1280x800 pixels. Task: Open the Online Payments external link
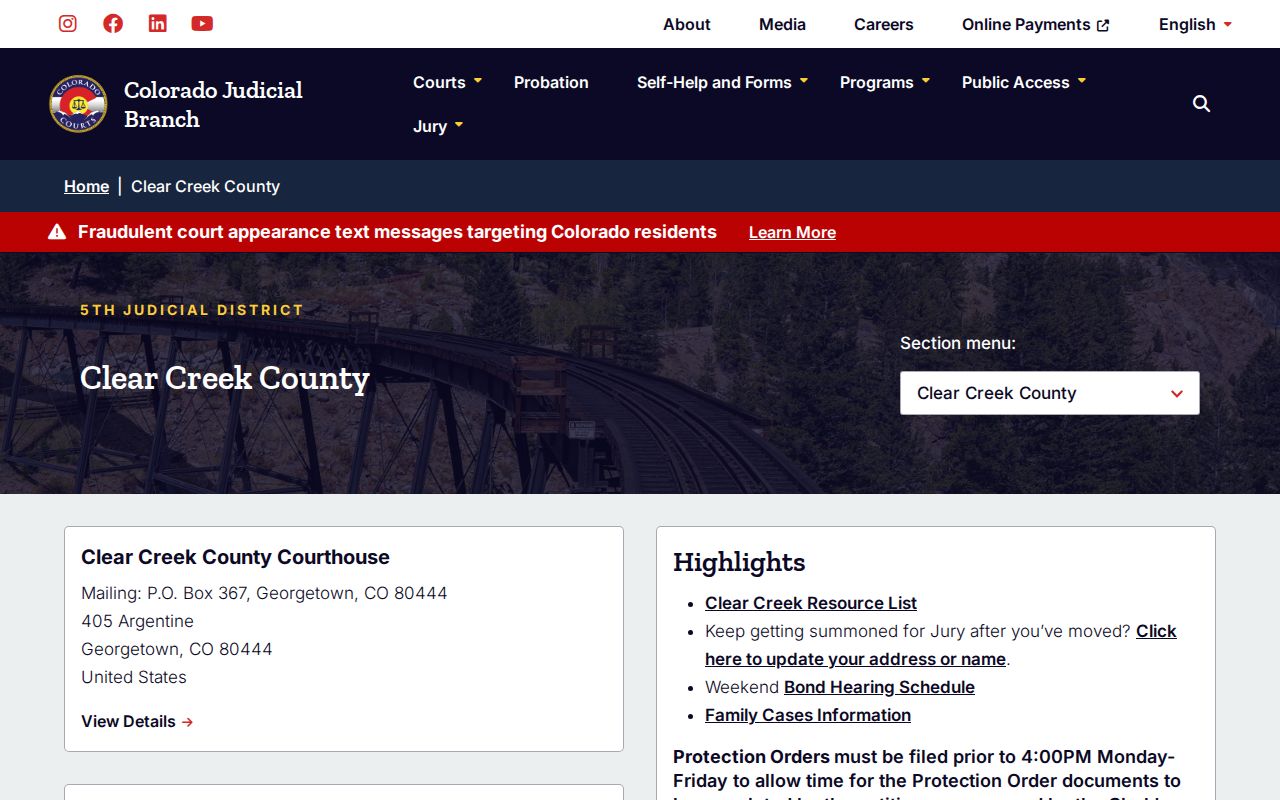1036,24
